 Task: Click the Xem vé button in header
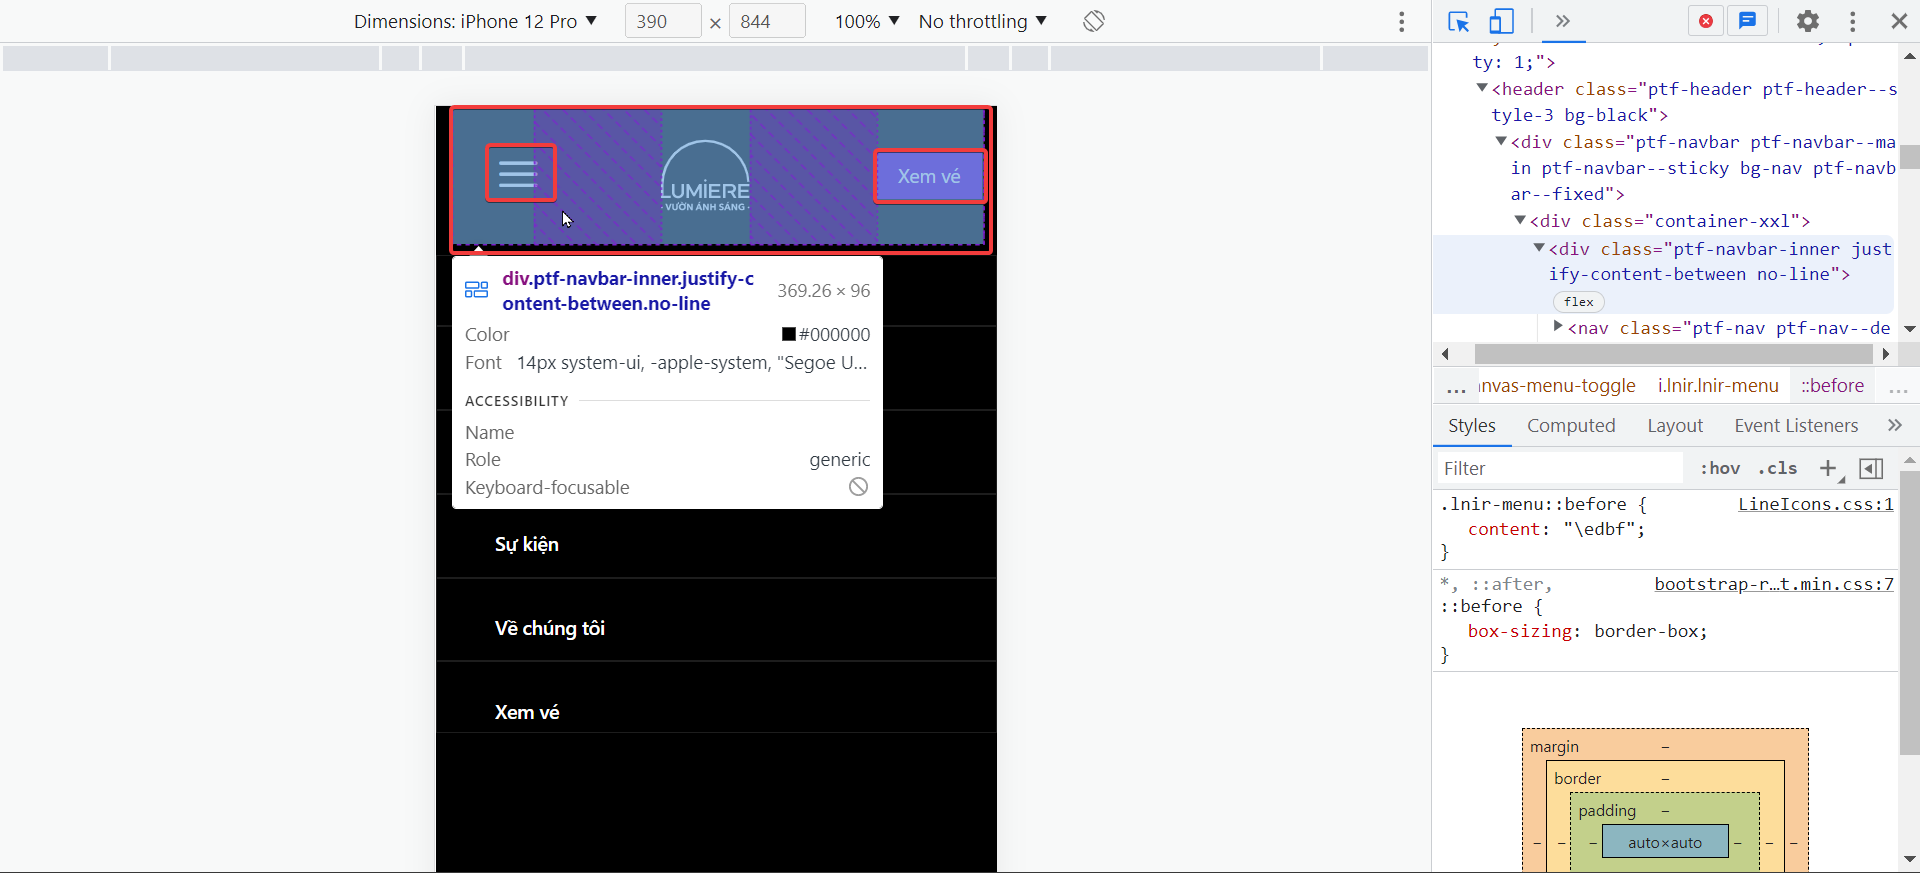tap(929, 176)
